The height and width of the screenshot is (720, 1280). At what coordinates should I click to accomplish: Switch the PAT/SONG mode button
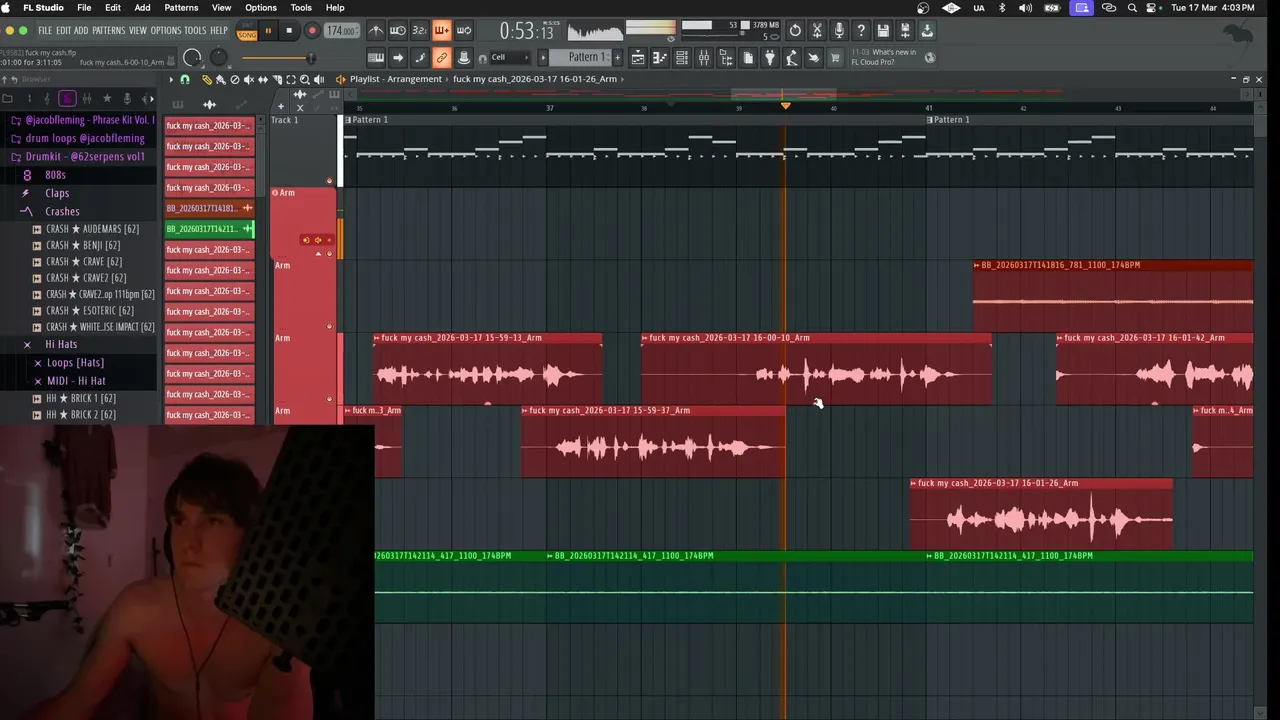246,31
